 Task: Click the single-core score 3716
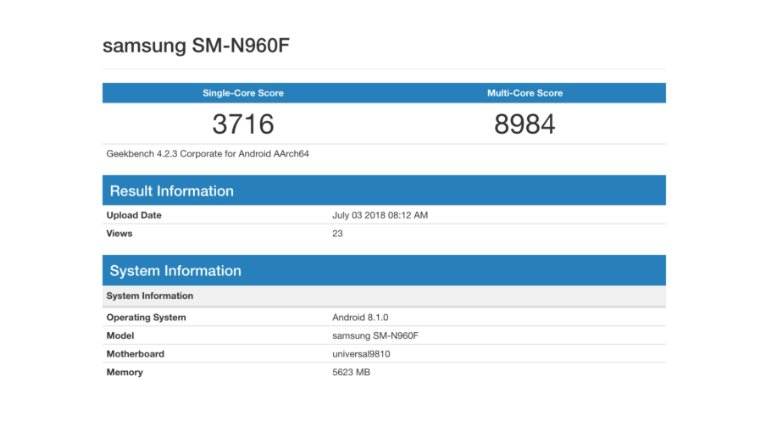point(243,124)
